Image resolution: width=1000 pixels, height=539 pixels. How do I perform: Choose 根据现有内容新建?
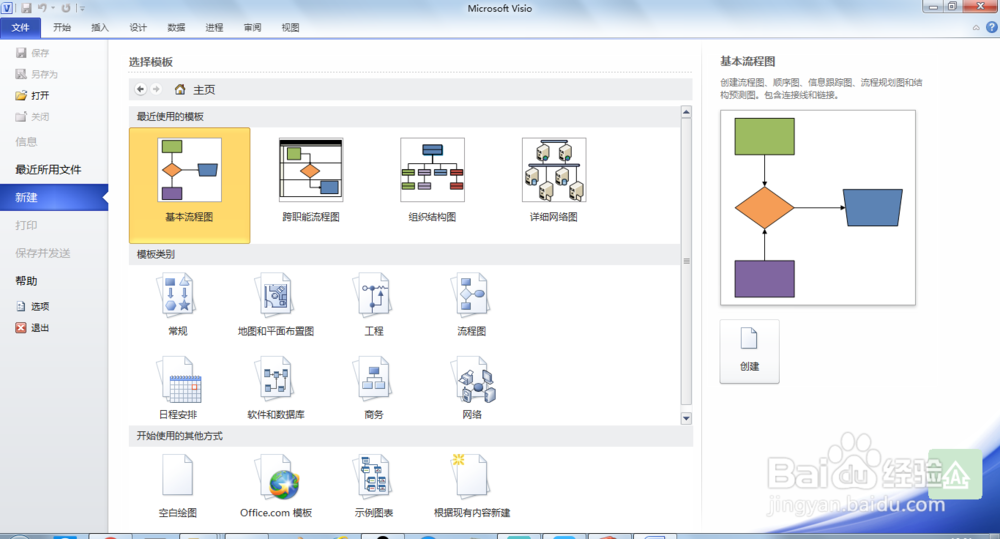(472, 486)
